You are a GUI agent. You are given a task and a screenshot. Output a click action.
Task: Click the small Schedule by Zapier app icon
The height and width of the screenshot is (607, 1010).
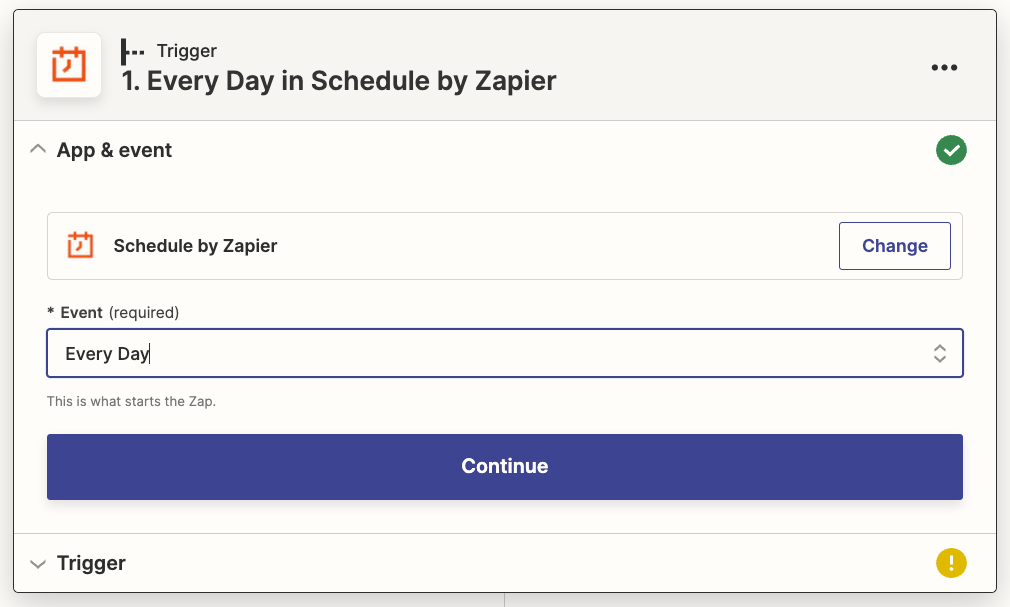(x=80, y=245)
